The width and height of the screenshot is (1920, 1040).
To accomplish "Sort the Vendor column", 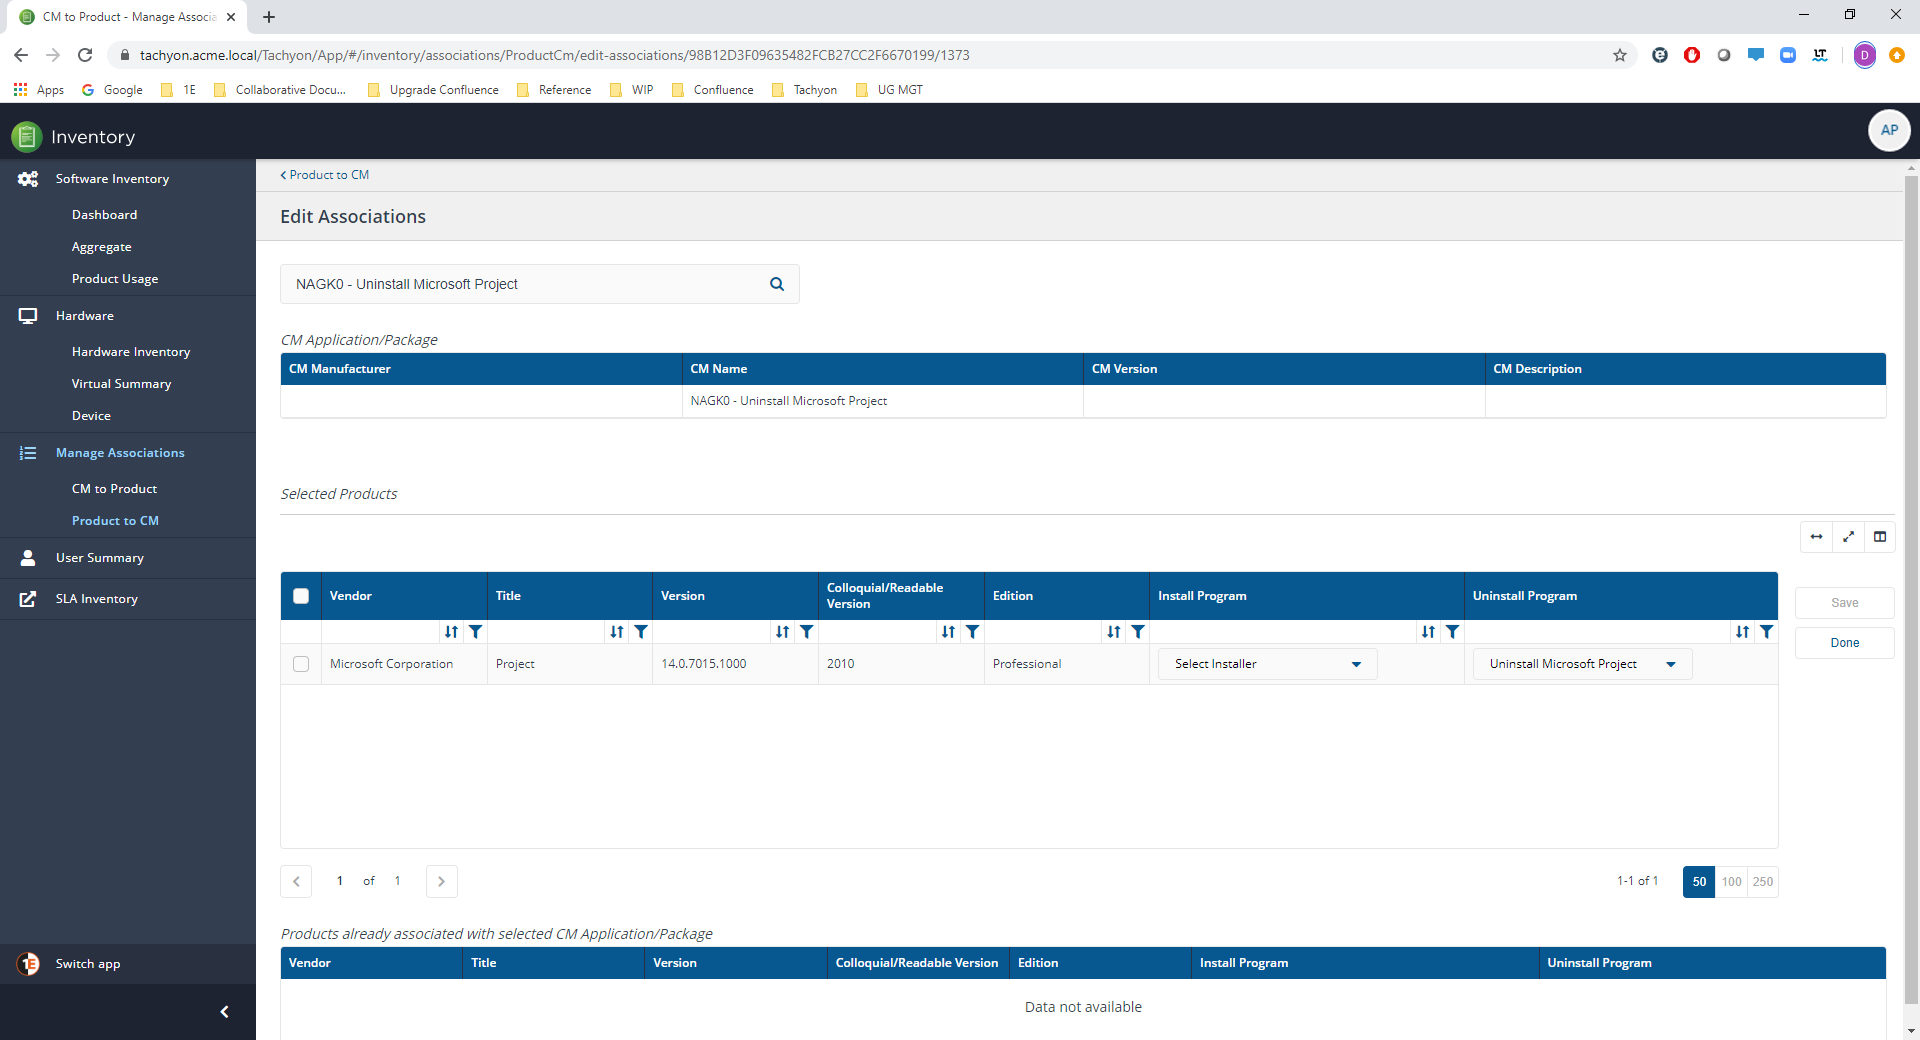I will tap(452, 631).
